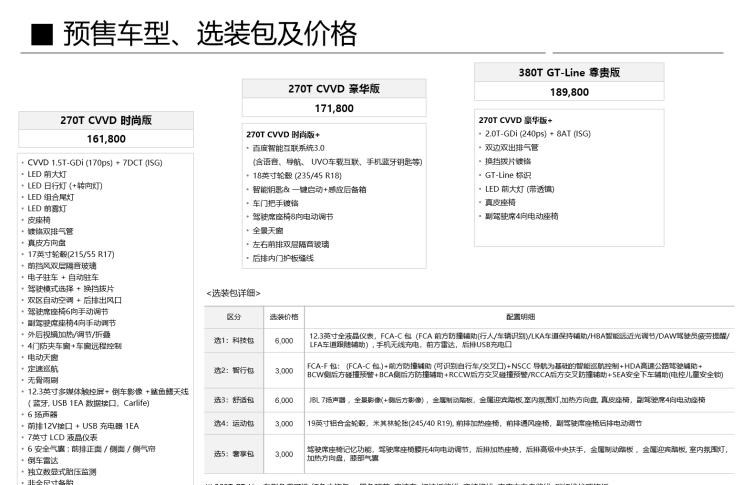This screenshot has width=744, height=485.
Task: Click the '选5: 奢享包' cell
Action: click(x=233, y=454)
